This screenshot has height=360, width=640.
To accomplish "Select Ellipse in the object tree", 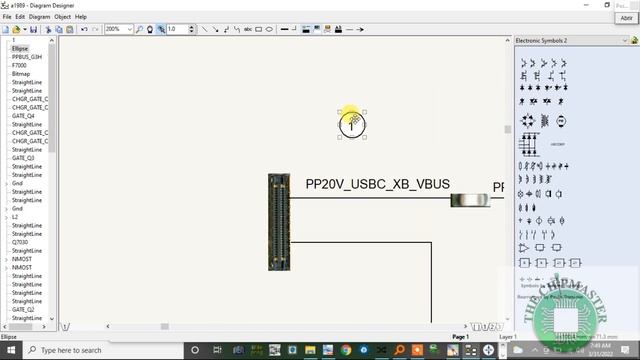I will 20,49.
